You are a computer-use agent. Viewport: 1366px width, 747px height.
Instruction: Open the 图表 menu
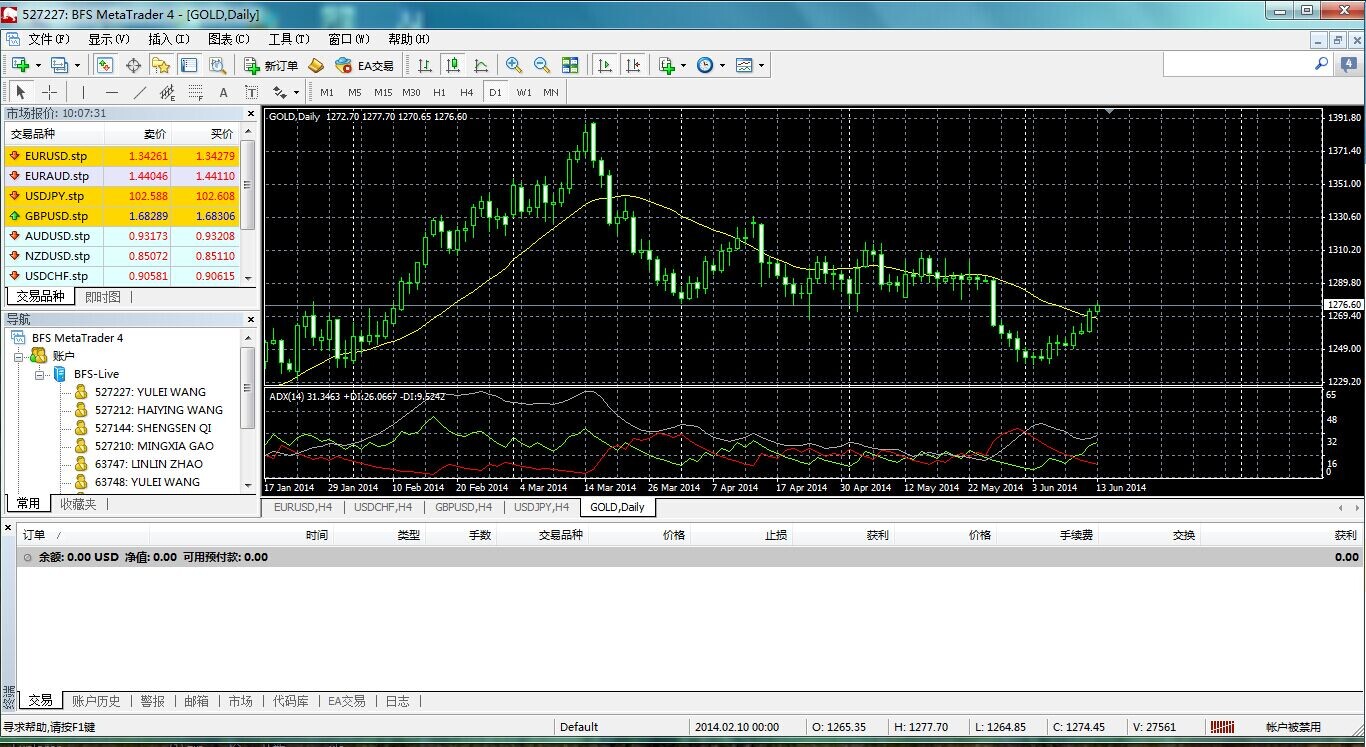[229, 39]
